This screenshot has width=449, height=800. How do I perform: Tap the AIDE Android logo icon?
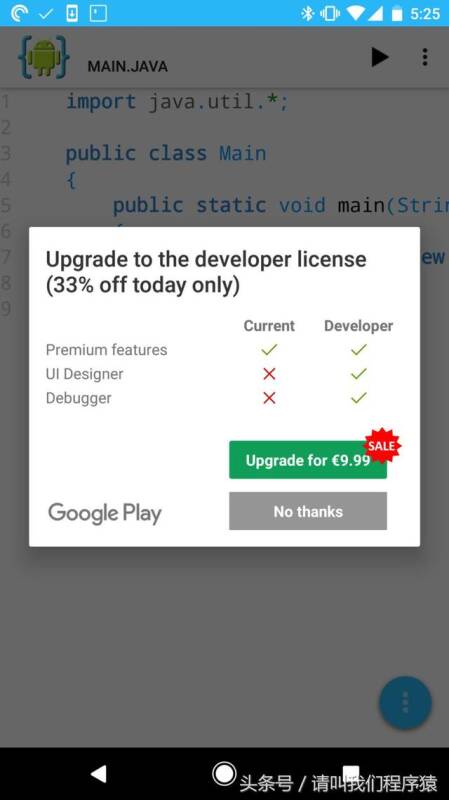pyautogui.click(x=44, y=57)
